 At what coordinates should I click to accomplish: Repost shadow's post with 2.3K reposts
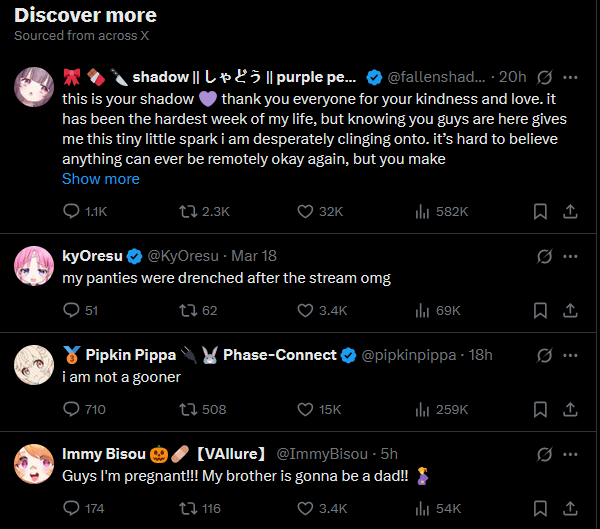[x=187, y=212]
